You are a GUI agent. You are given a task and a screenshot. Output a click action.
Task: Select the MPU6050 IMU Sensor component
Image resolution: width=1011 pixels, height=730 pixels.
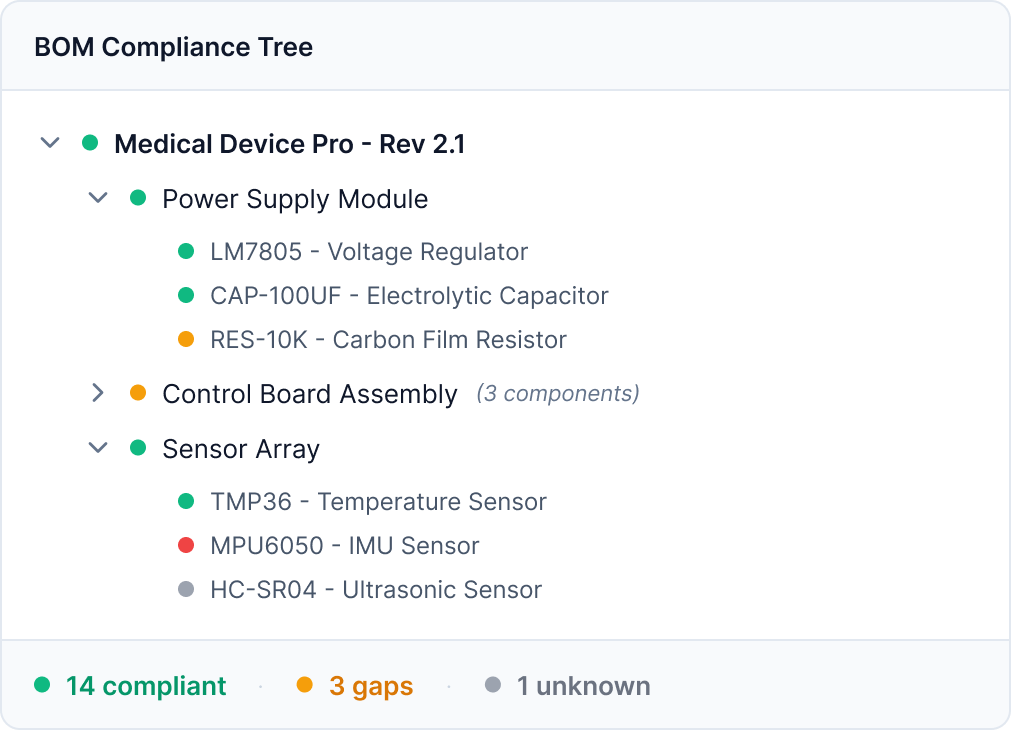click(x=344, y=545)
